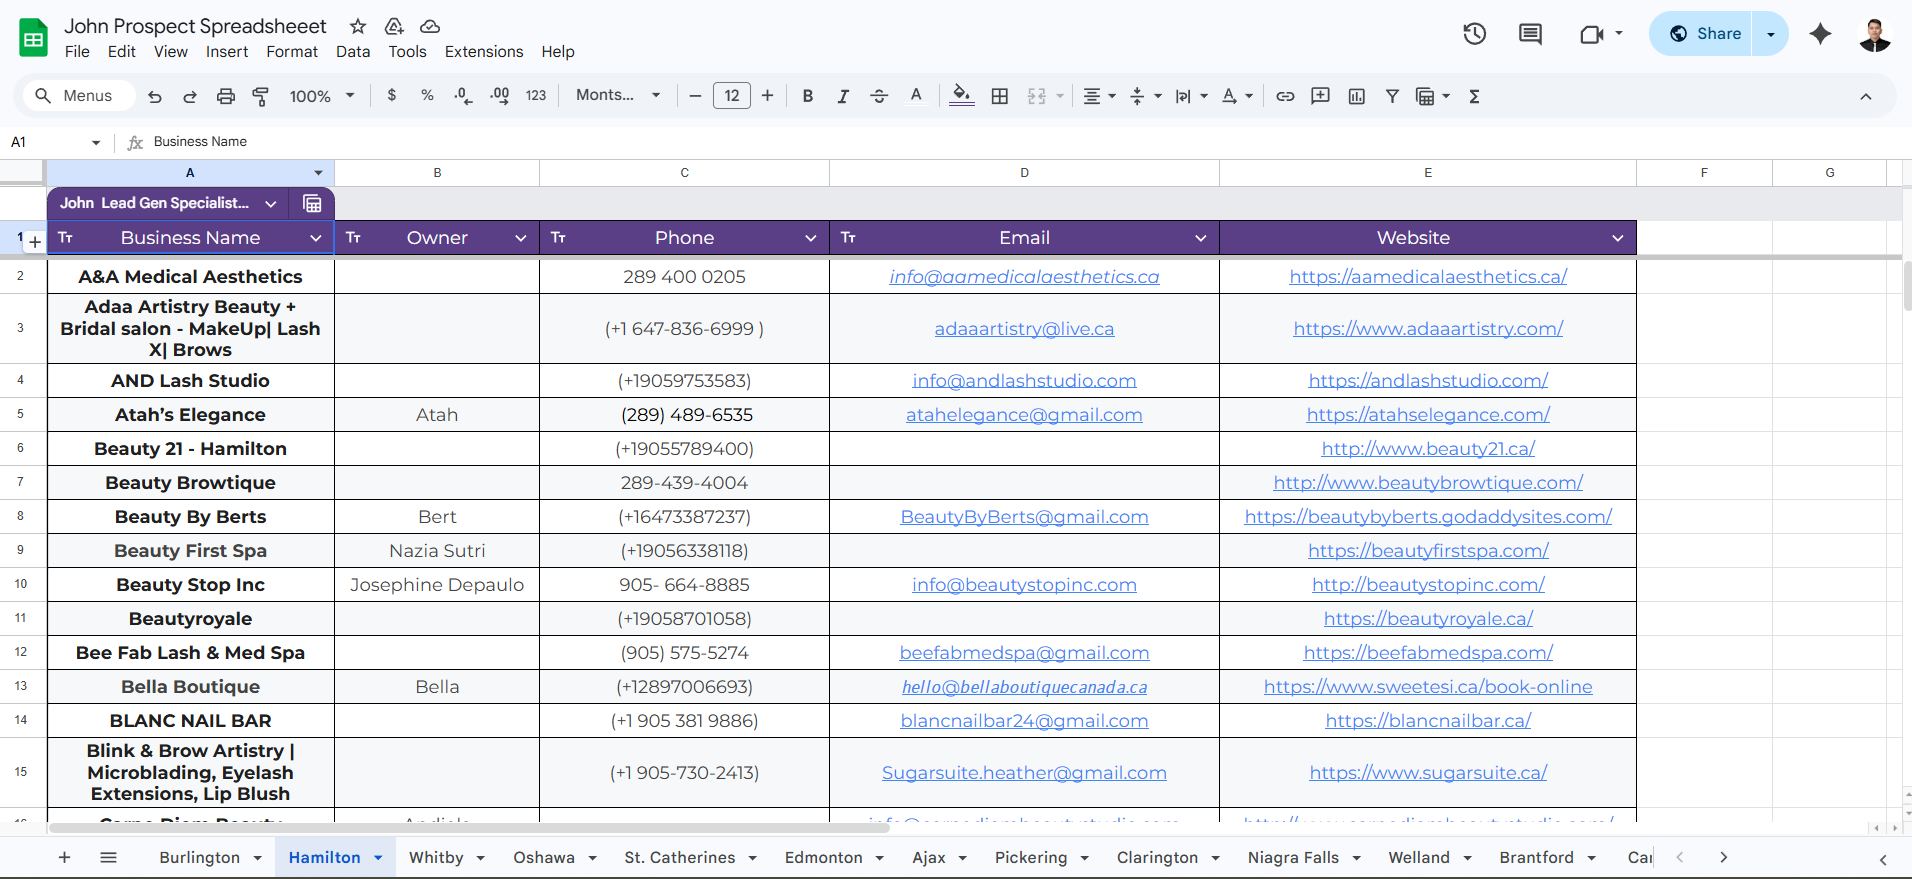This screenshot has height=879, width=1912.
Task: Switch to the Whitby sheet tab
Action: tap(436, 858)
